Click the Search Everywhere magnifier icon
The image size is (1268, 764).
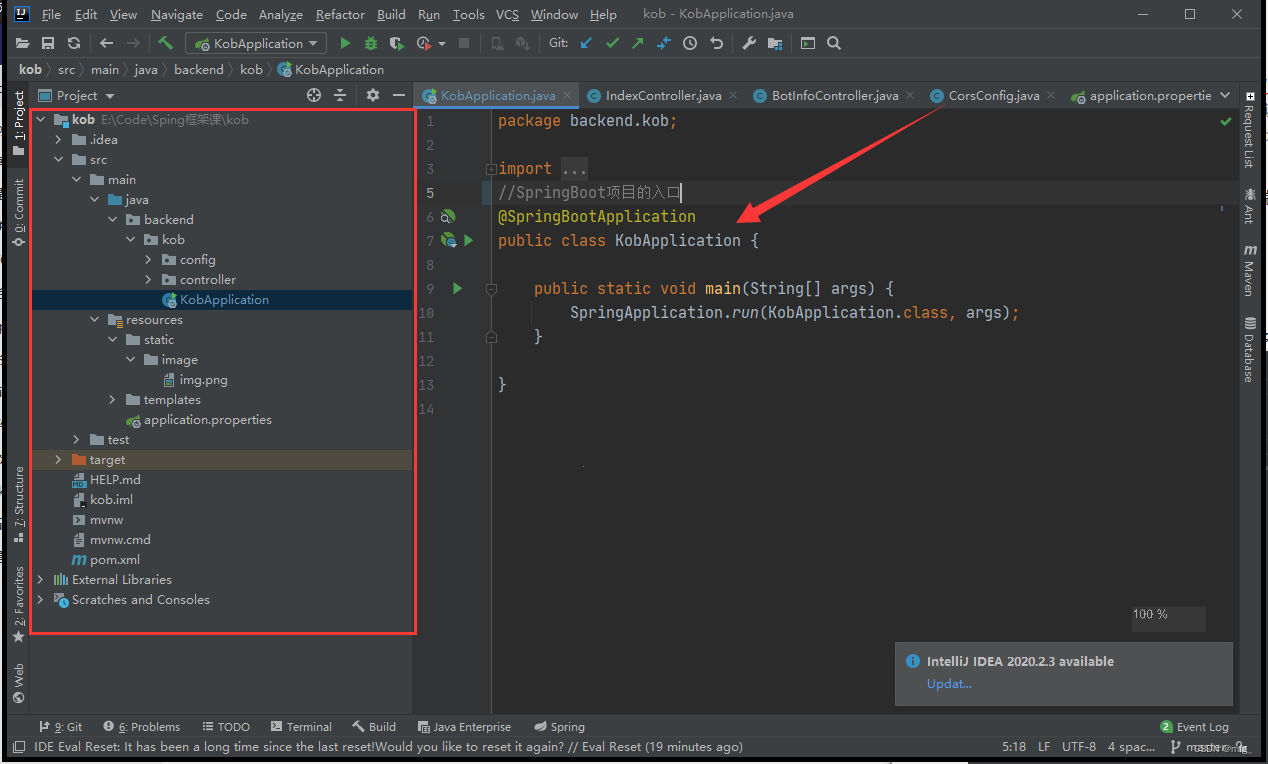pyautogui.click(x=834, y=43)
